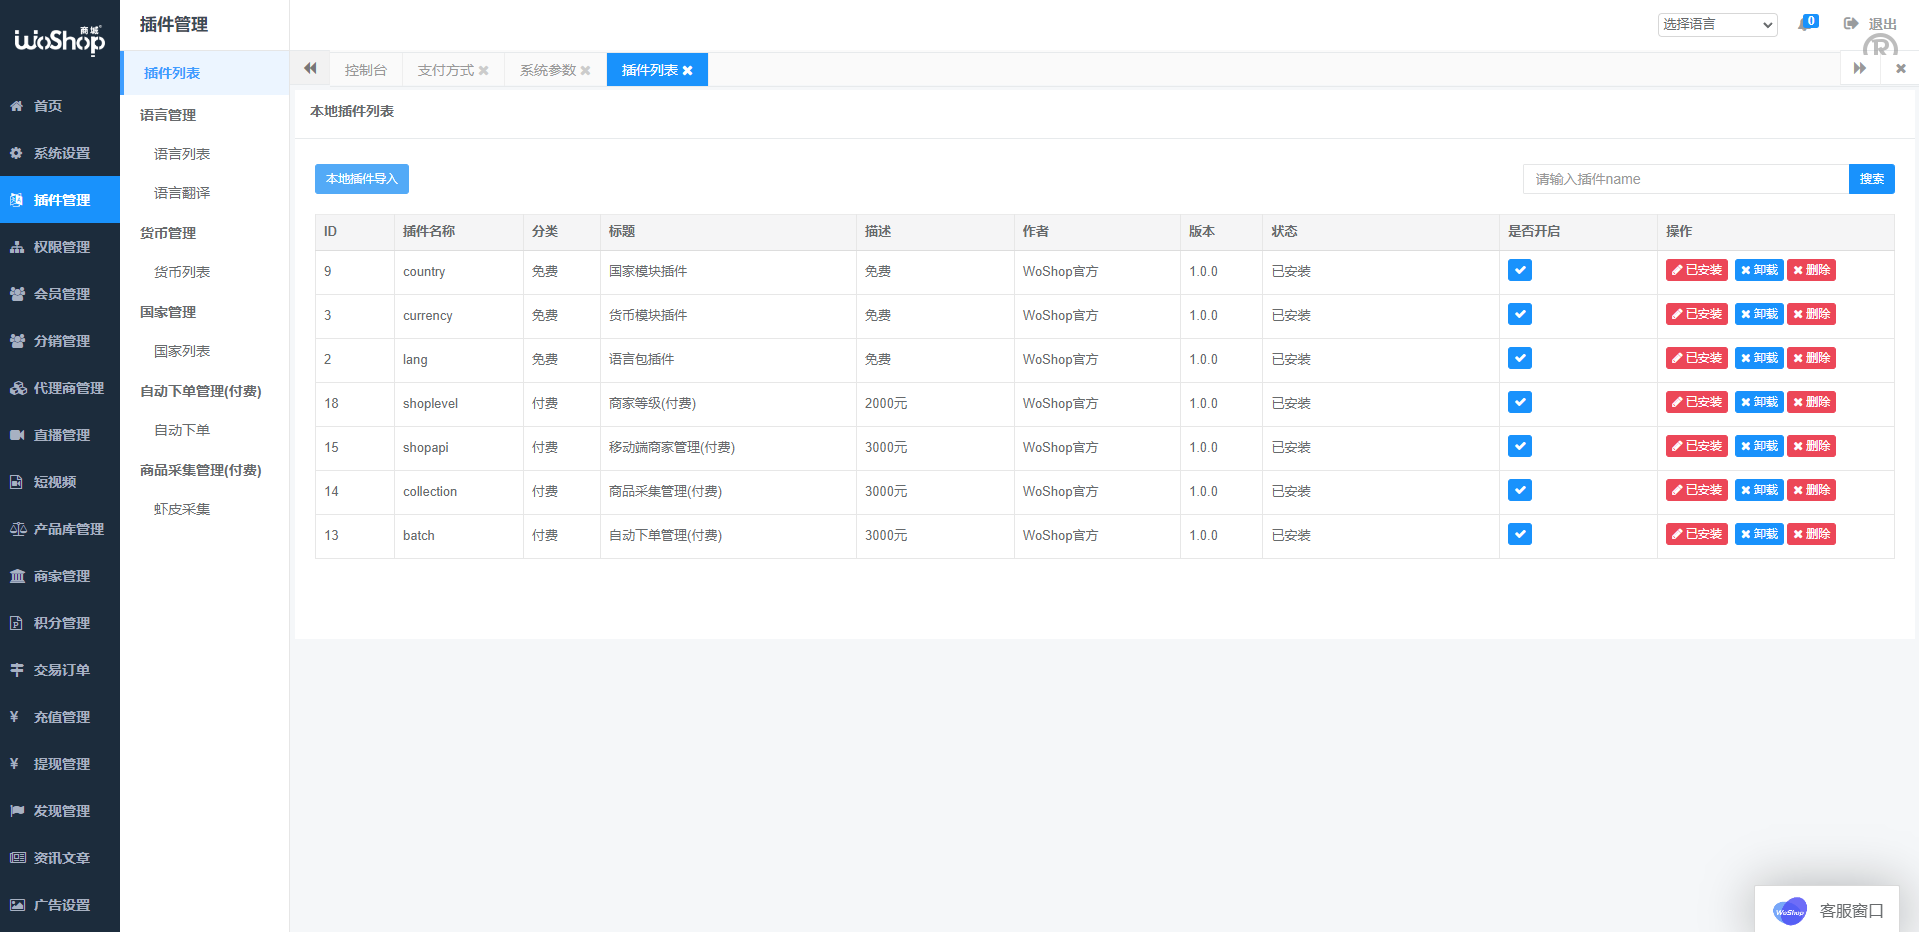Expand tabs with the right double-arrow

pyautogui.click(x=1860, y=68)
